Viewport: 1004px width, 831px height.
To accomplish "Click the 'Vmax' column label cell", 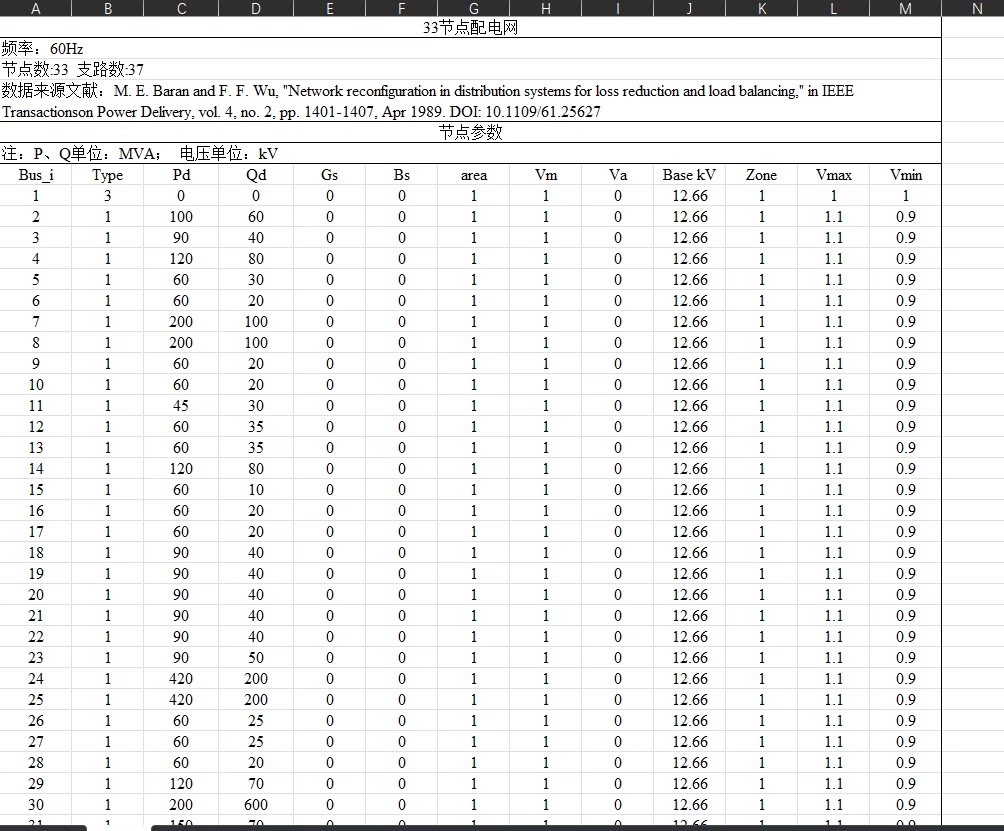I will (x=834, y=175).
